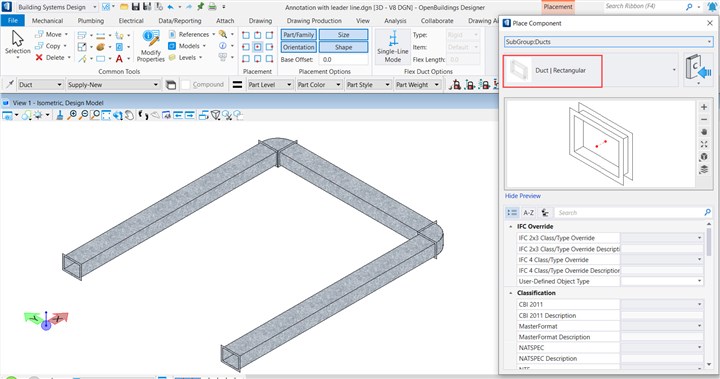Click the Zoom In view icon
The image size is (720, 379).
click(72, 115)
